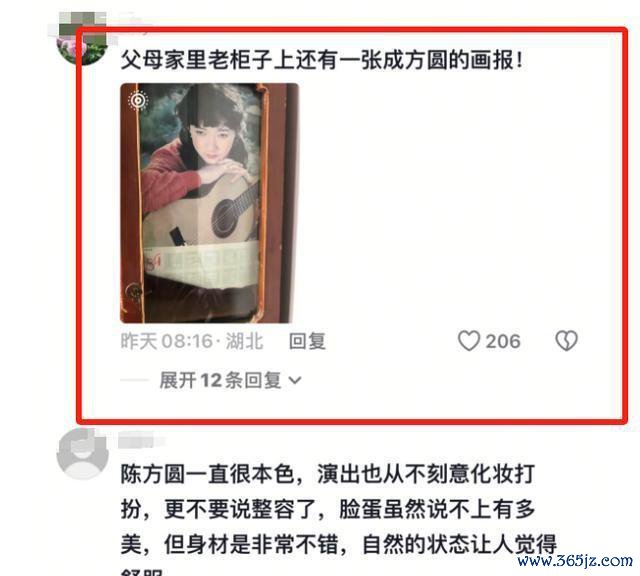
Task: Tap the broken-heart dislike icon
Action: [x=567, y=341]
